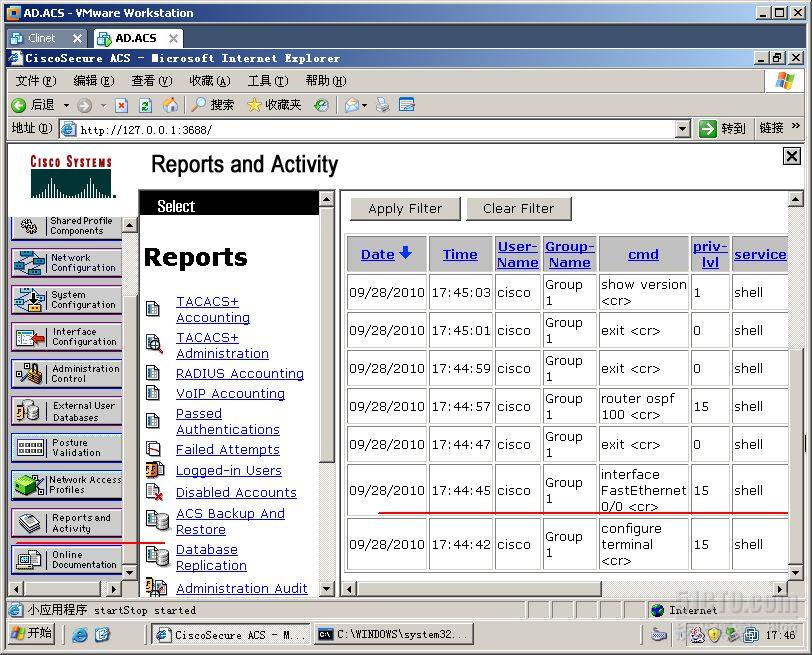This screenshot has height=655, width=812.
Task: Click the TACACS+ Accounting report icon
Action: tap(153, 309)
